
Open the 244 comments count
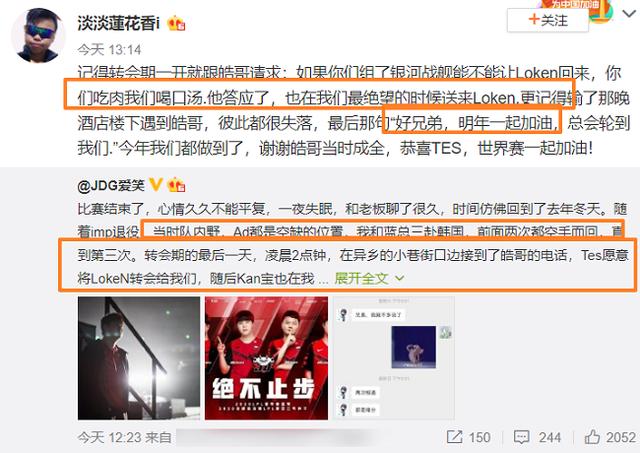pos(549,437)
